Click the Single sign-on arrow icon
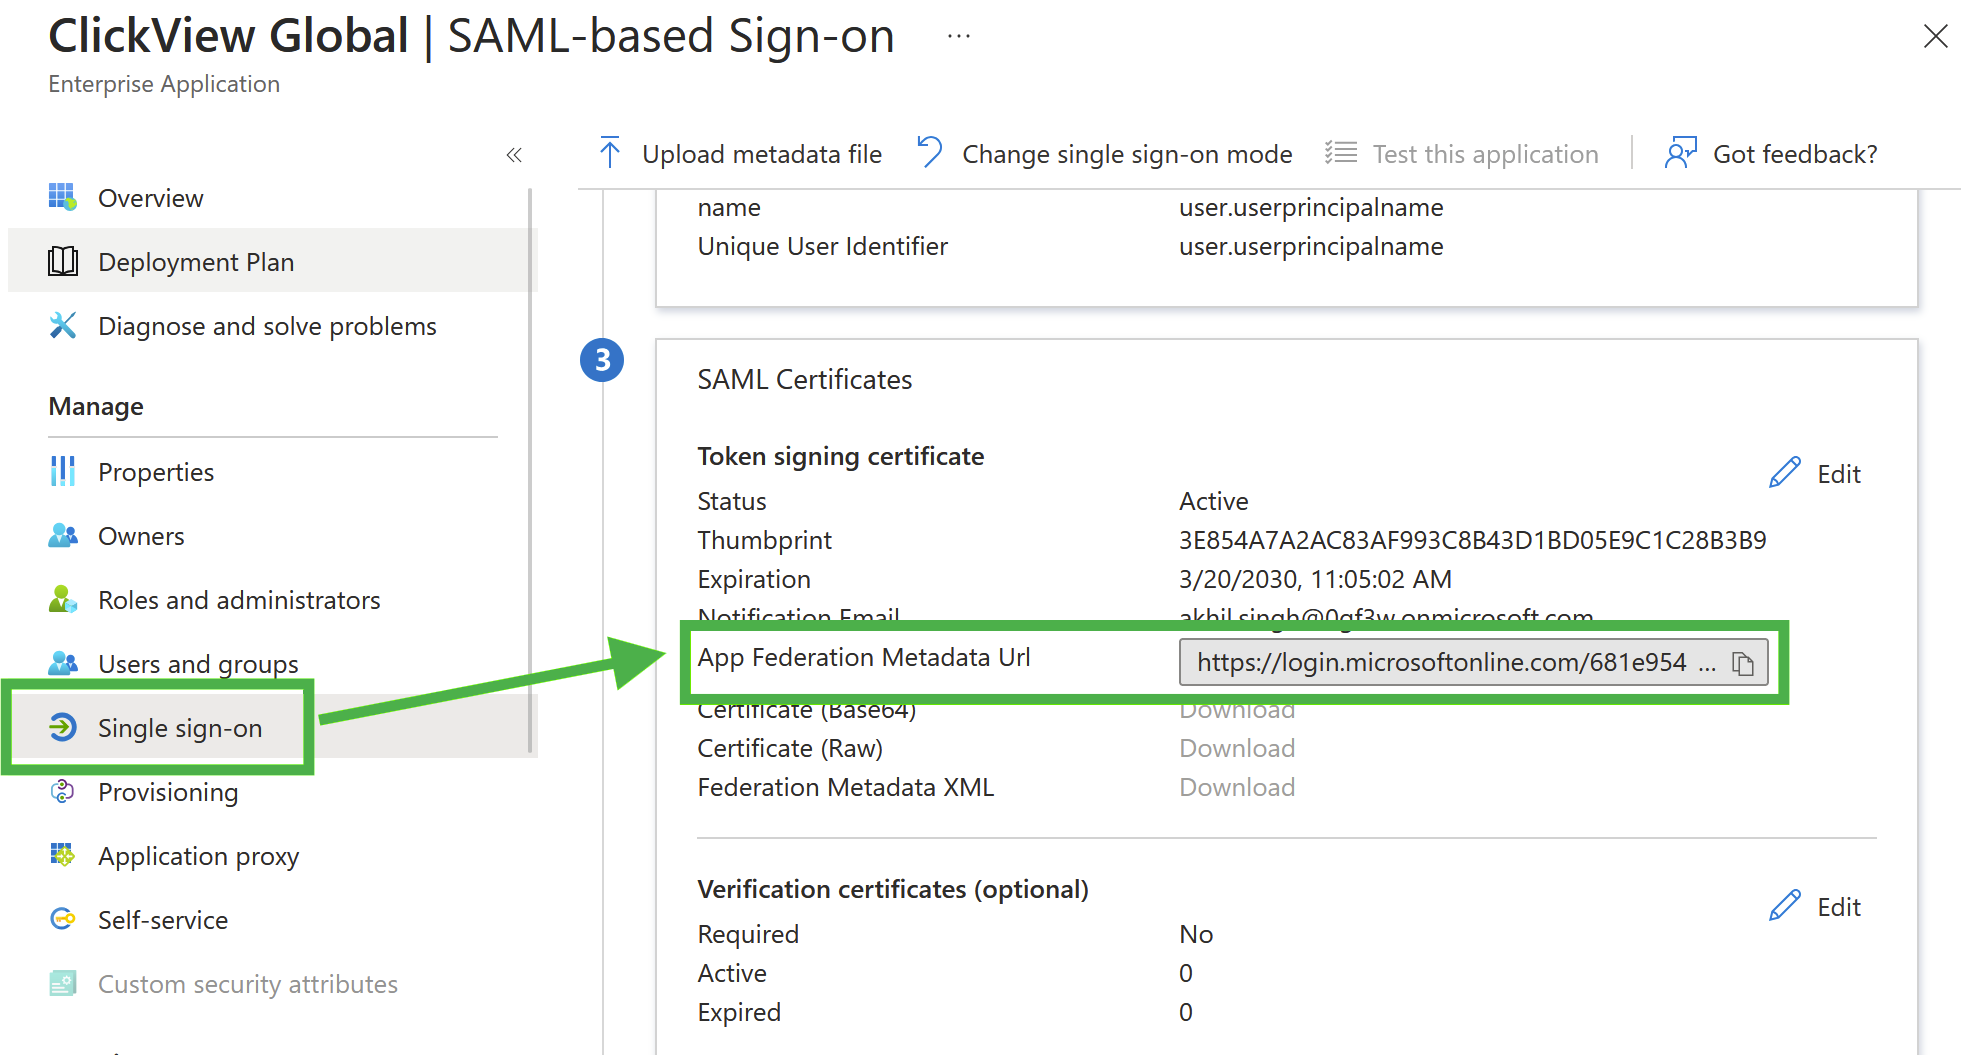This screenshot has height=1055, width=1961. coord(63,727)
